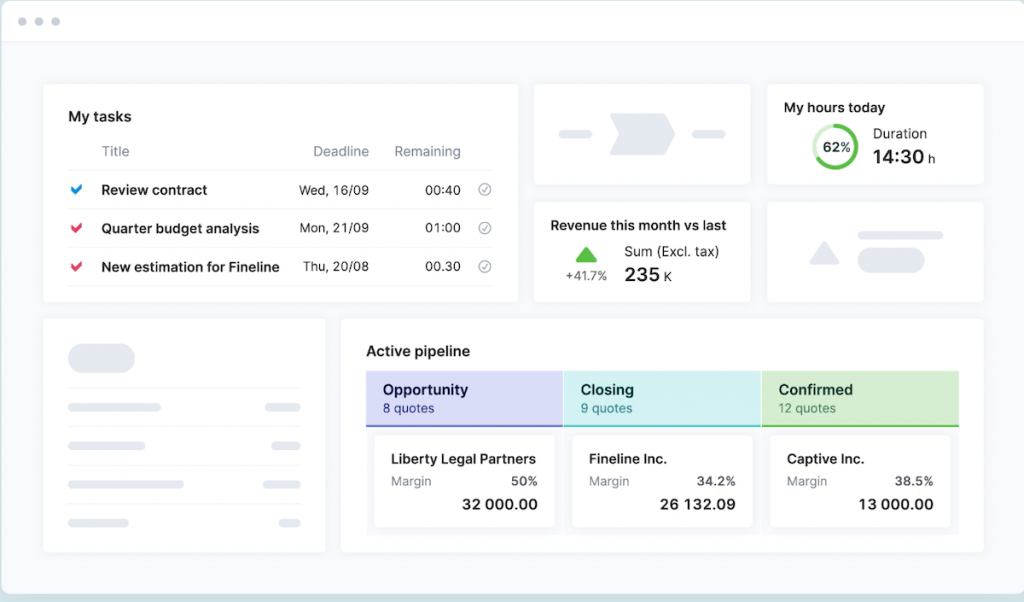Screen dimensions: 1024x602
Task: Toggle the completion circle for New estimation for Fineline
Action: click(485, 267)
